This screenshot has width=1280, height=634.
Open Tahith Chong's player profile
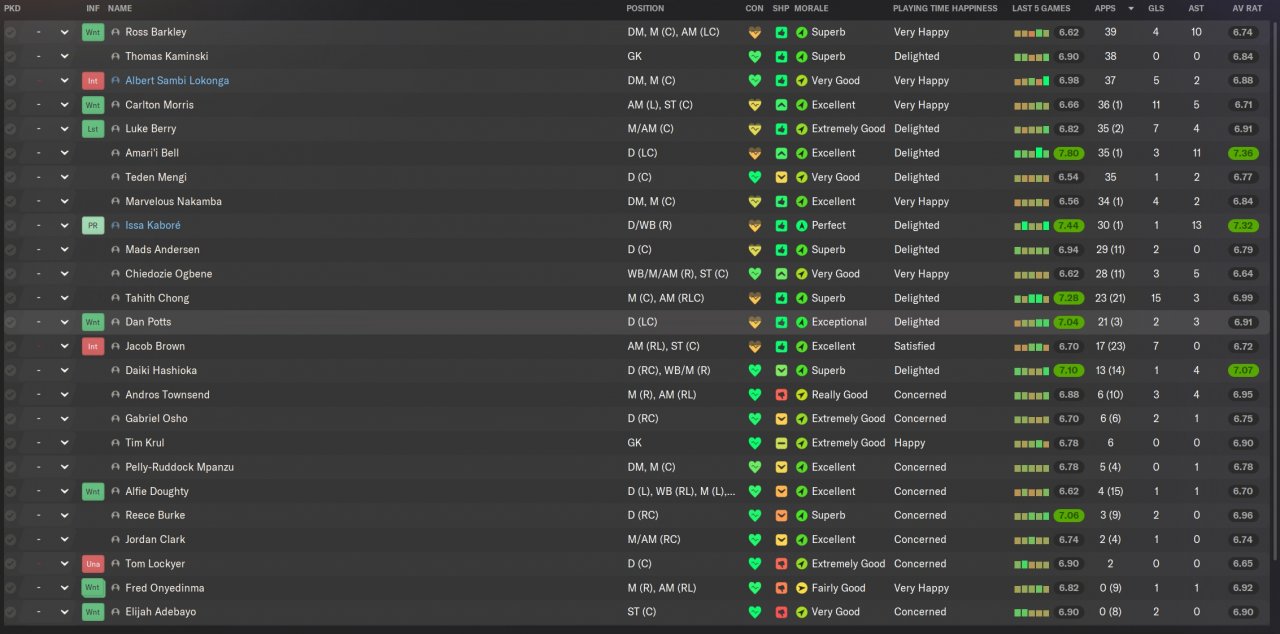pyautogui.click(x=157, y=298)
